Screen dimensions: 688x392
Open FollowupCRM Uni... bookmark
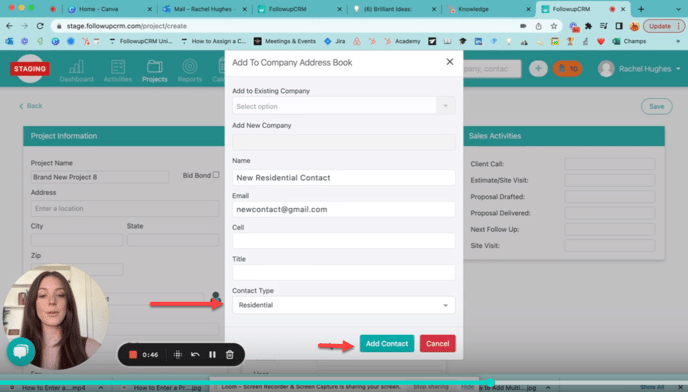[141, 41]
